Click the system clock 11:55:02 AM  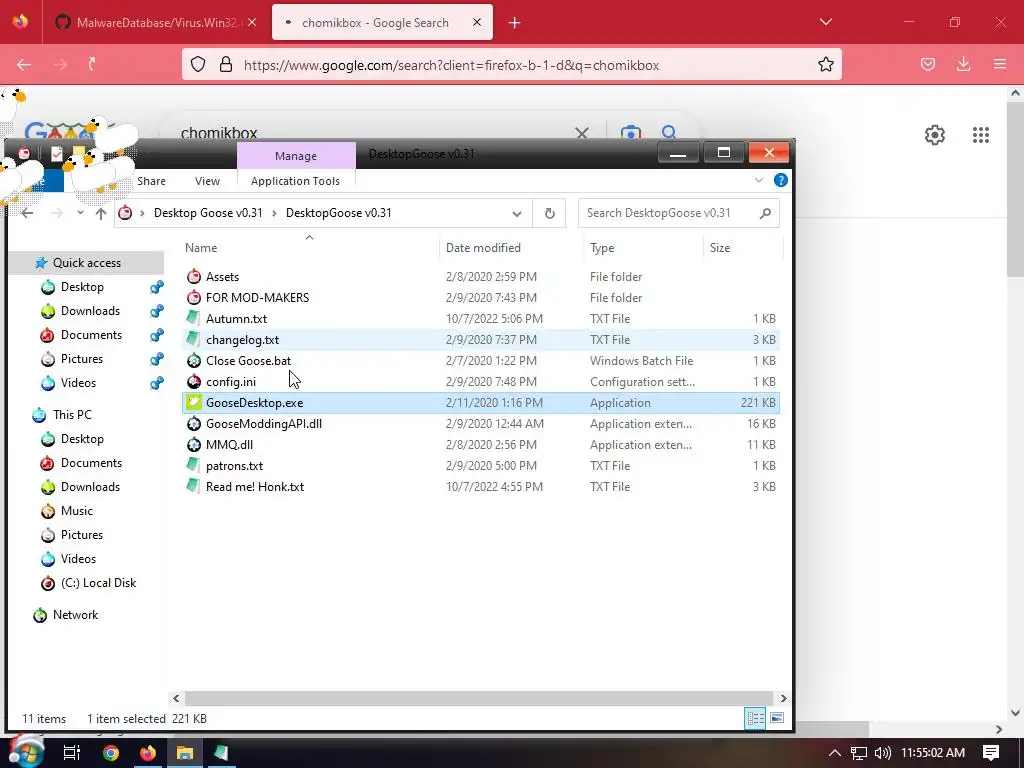933,753
